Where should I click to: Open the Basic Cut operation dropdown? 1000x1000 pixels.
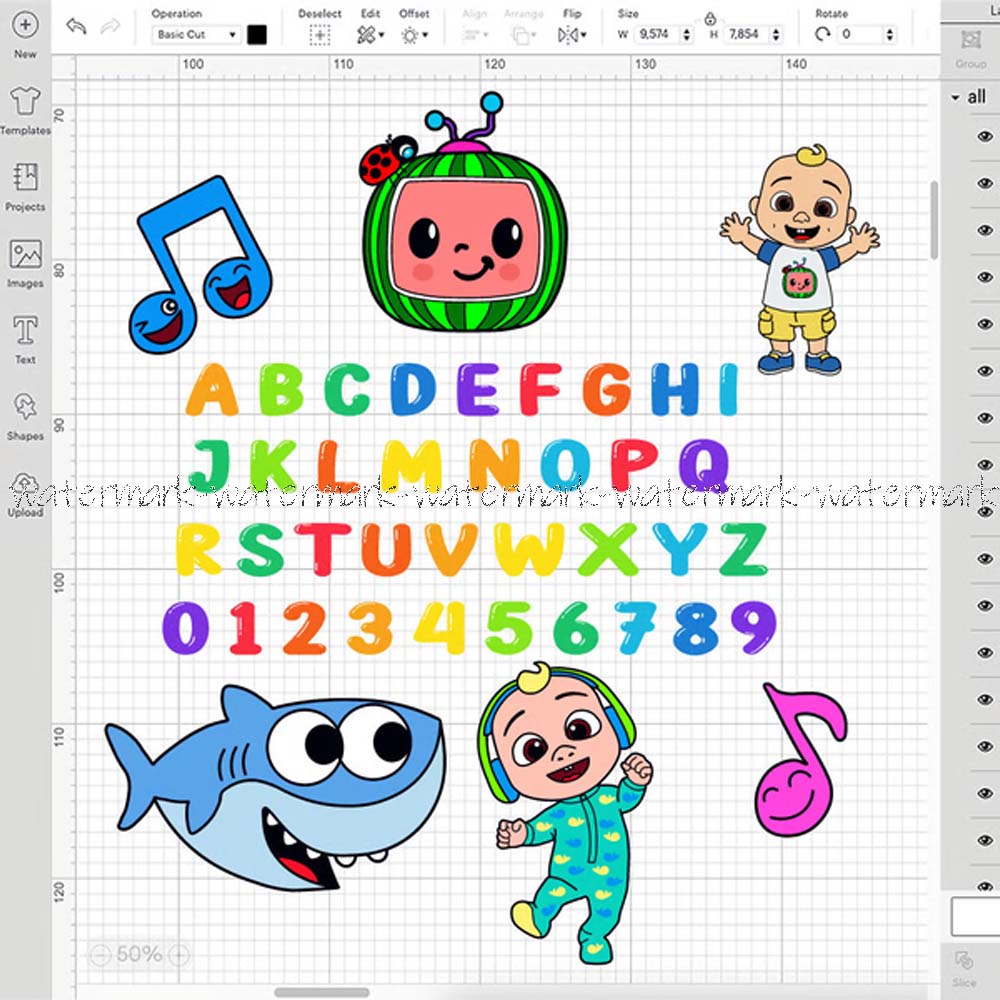pyautogui.click(x=196, y=34)
